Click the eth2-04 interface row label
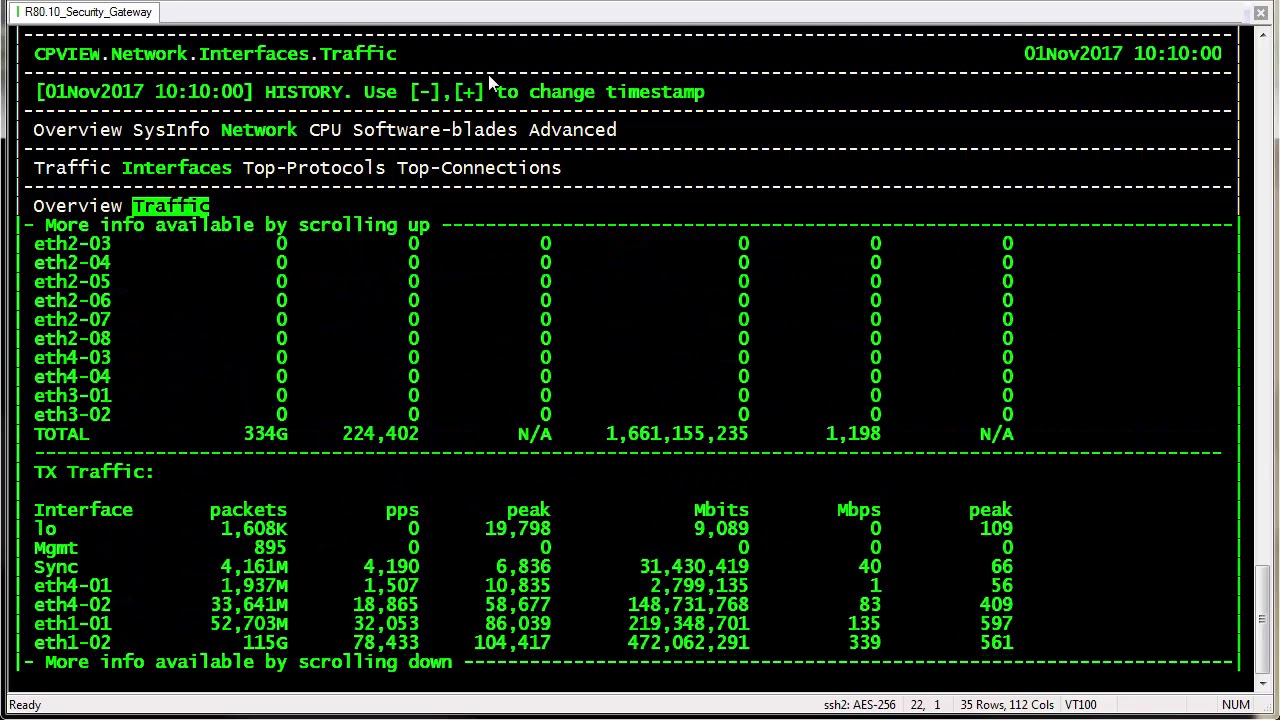 (x=72, y=263)
